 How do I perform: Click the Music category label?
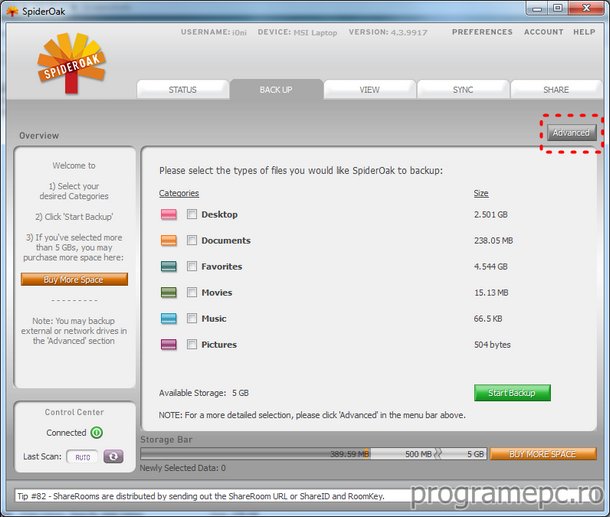pyautogui.click(x=214, y=319)
